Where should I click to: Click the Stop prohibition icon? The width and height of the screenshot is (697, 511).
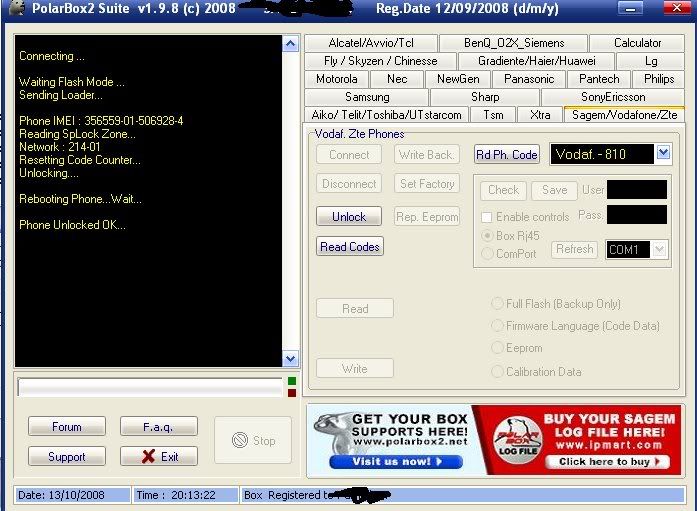click(240, 440)
